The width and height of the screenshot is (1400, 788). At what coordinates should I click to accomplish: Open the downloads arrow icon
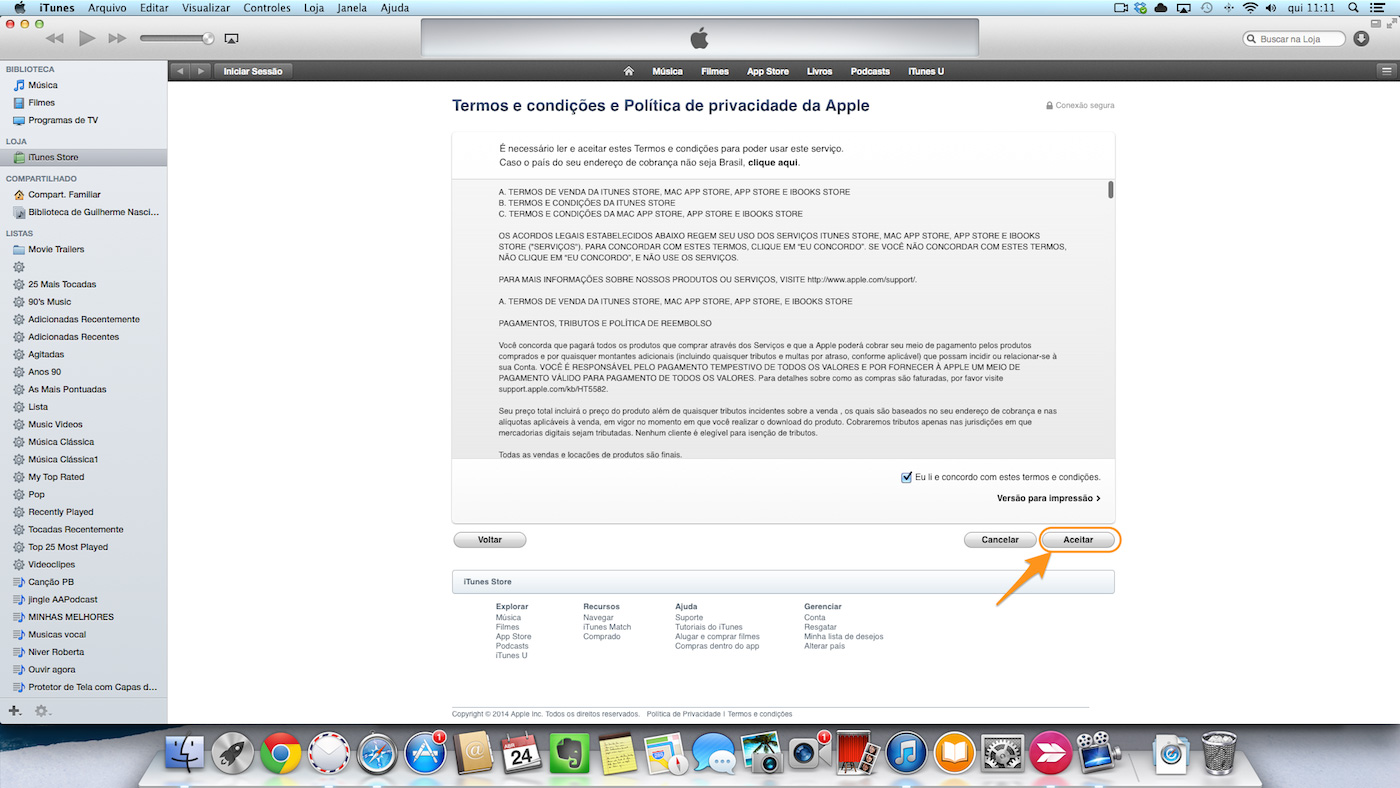[1361, 38]
